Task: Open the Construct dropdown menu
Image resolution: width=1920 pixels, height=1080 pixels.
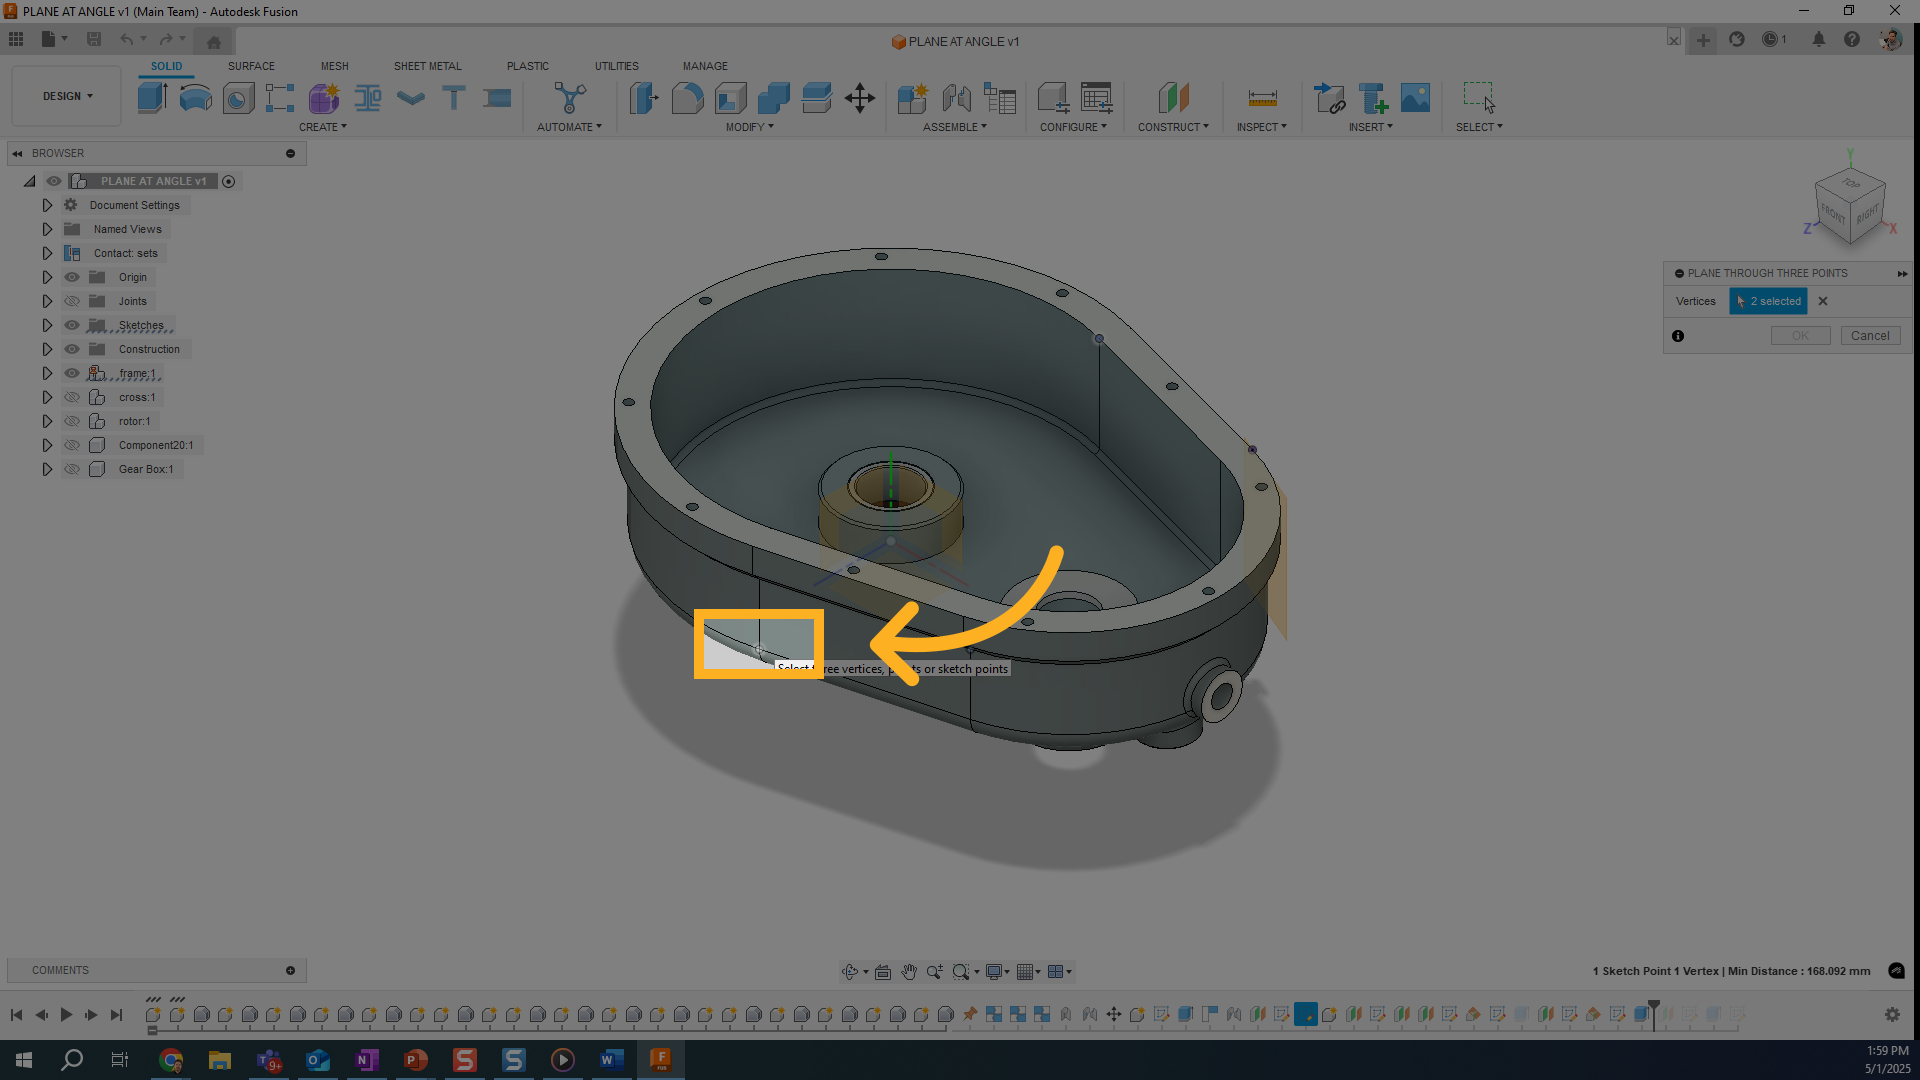Action: click(1173, 127)
